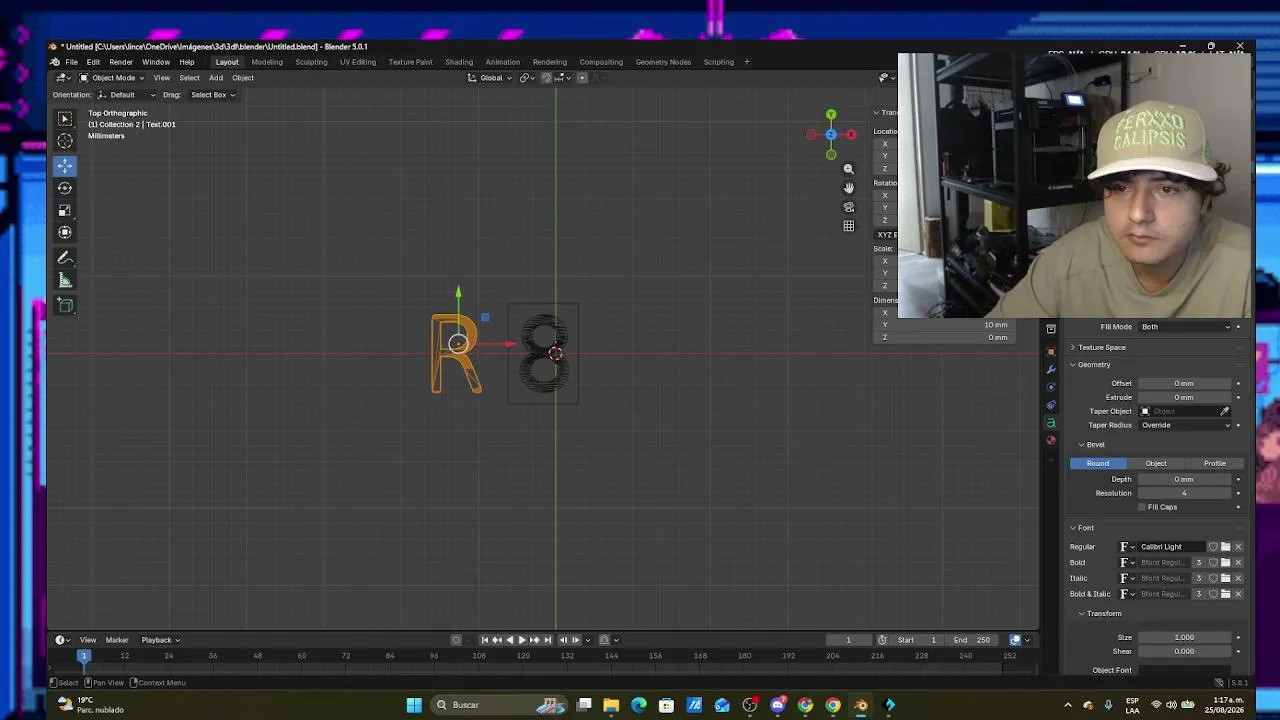Open Orientation Default dropdown
Screen dimensions: 1280x720
point(125,95)
